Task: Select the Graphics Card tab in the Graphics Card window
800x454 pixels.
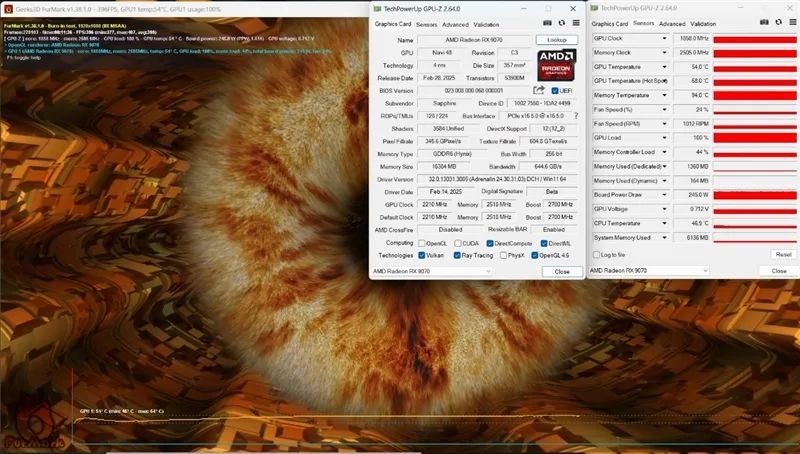Action: (x=393, y=24)
